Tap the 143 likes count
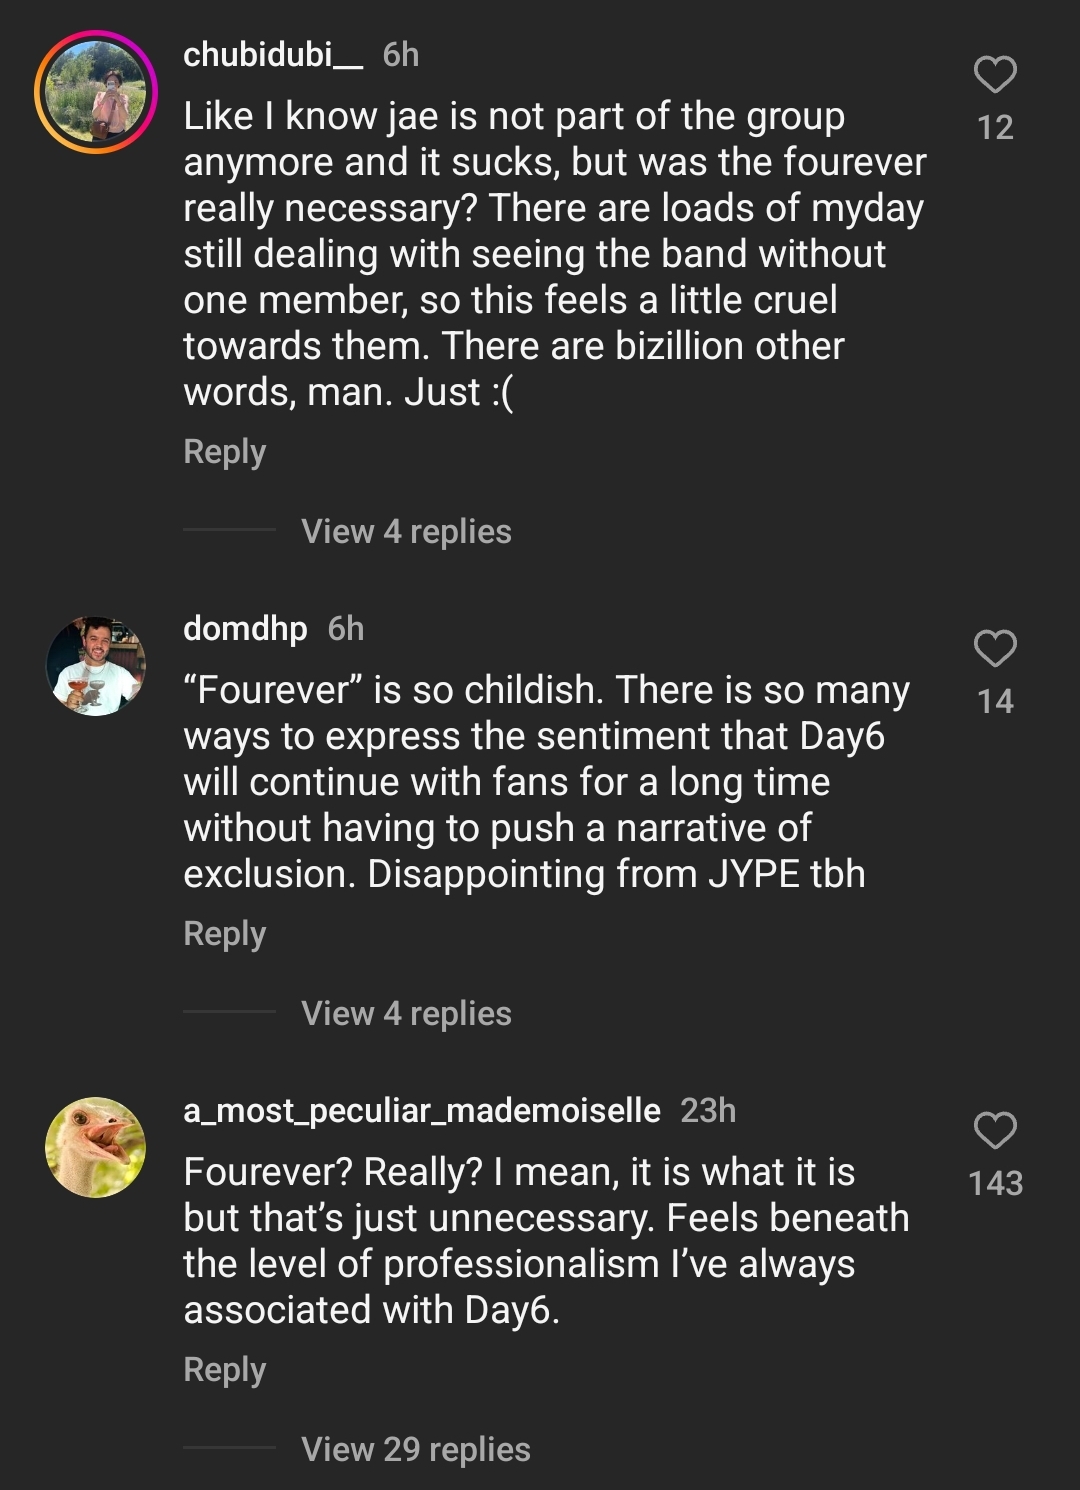Screen dimensions: 1080x1490 coord(995,1184)
